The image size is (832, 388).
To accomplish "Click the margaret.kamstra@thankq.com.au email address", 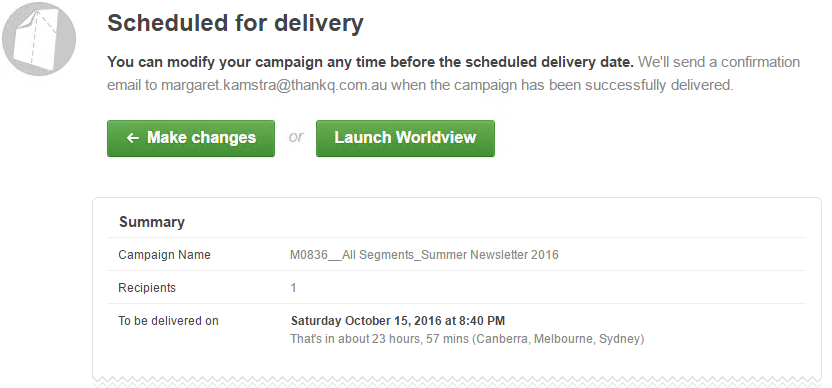I will click(274, 85).
